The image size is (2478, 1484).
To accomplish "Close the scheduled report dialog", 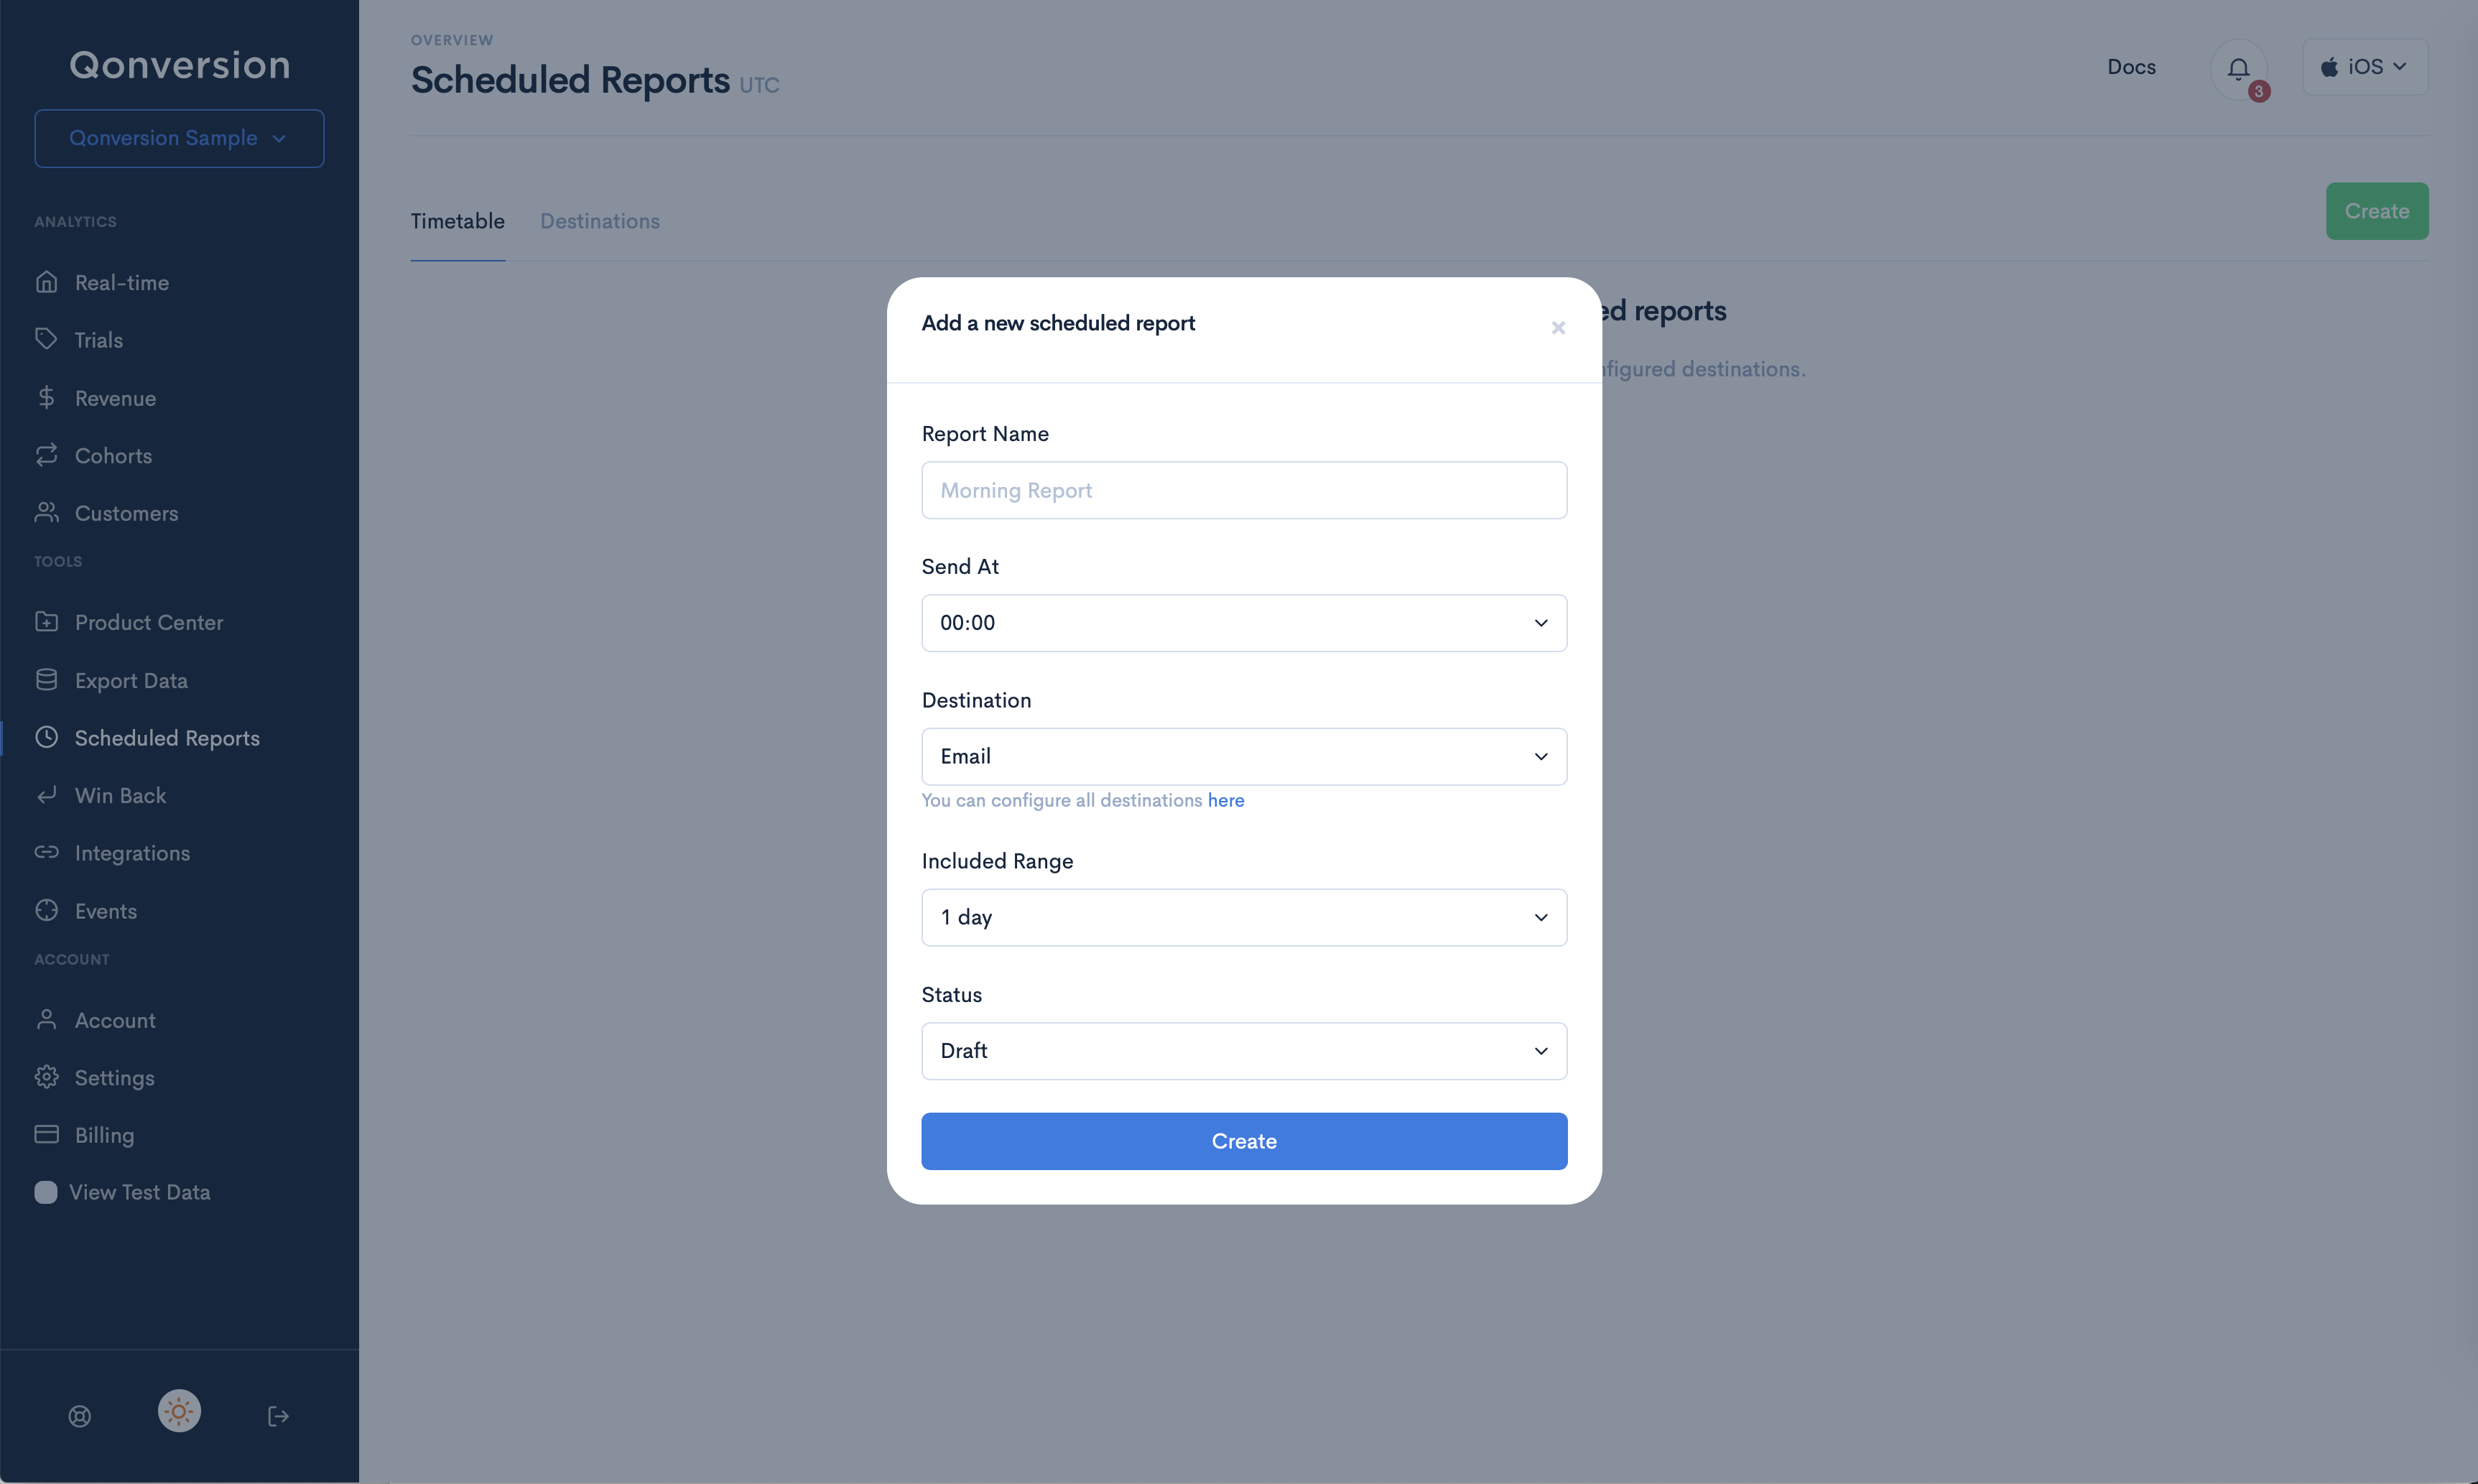I will tap(1558, 328).
